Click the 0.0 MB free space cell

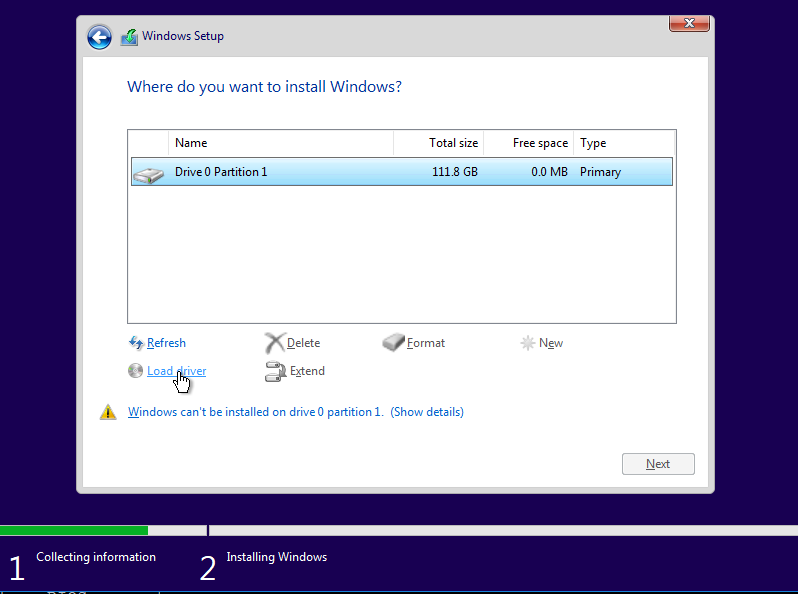pyautogui.click(x=549, y=172)
